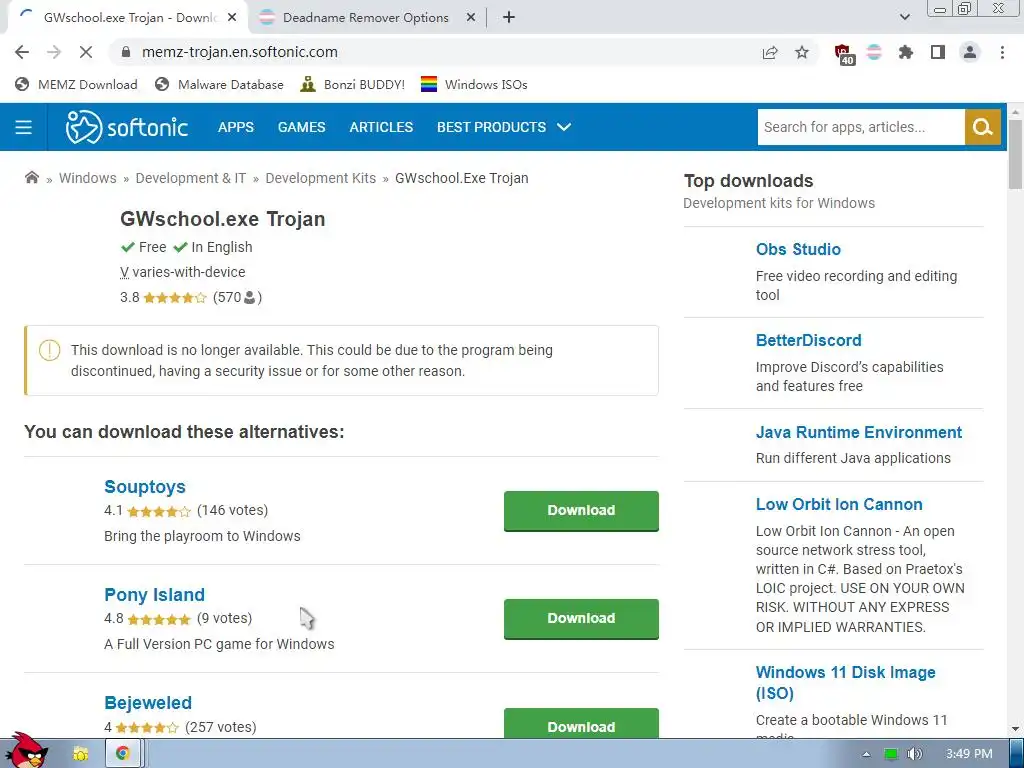Screen dimensions: 1024x768
Task: Click the 3.8 star rating of GWschool.exe
Action: [x=174, y=298]
